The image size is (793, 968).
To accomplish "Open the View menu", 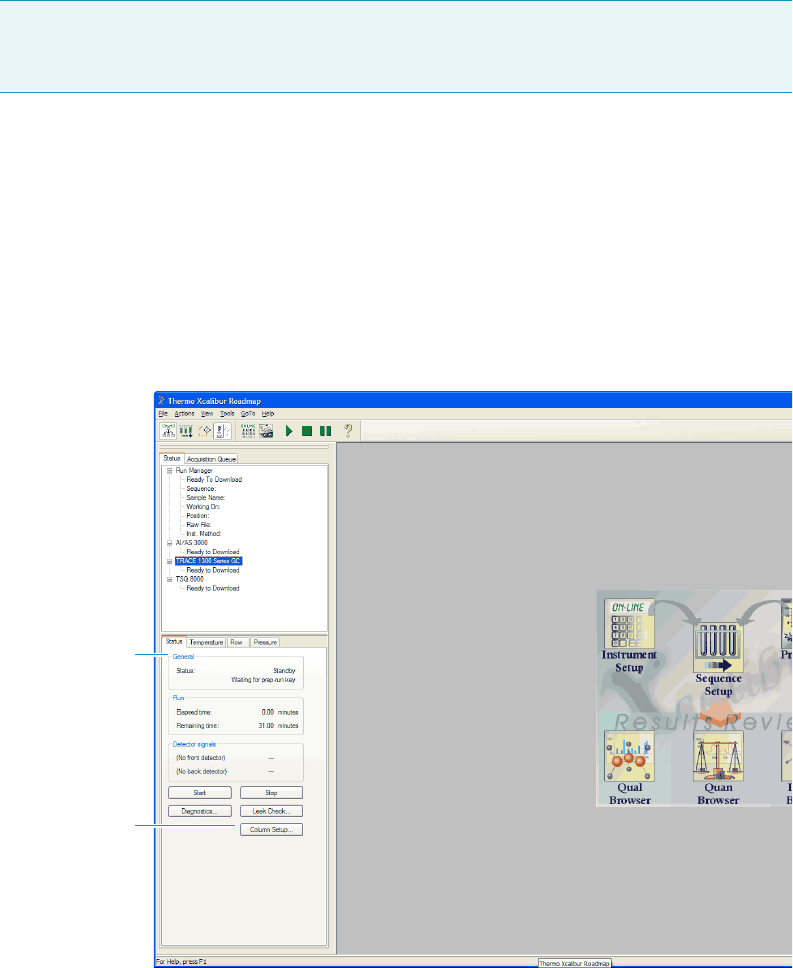I will click(207, 414).
